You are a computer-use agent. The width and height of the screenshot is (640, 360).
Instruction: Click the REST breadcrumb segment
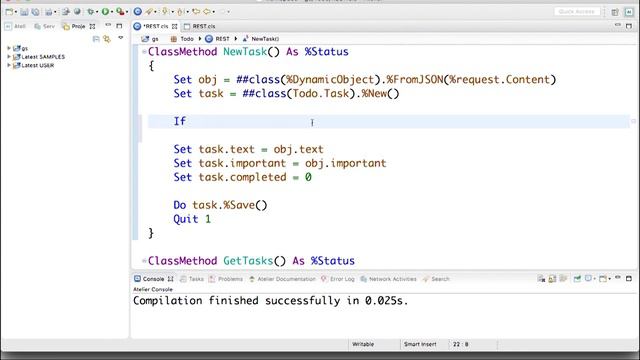217,39
